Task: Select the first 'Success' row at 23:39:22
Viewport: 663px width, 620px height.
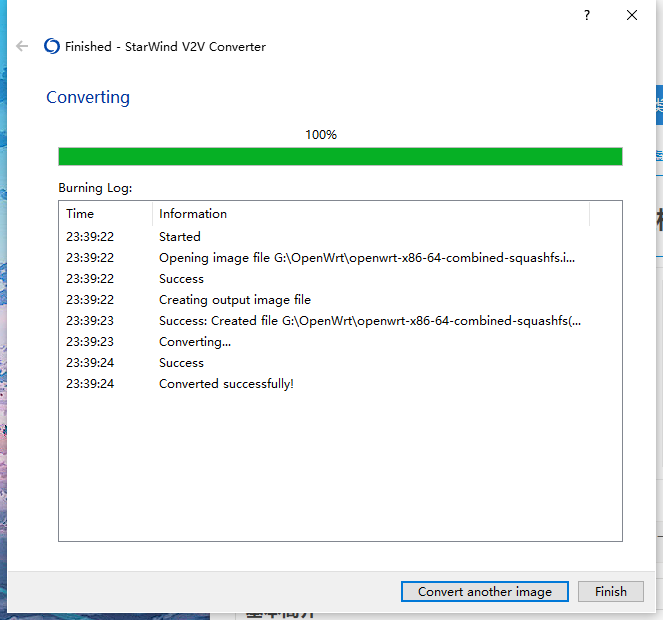Action: click(340, 279)
